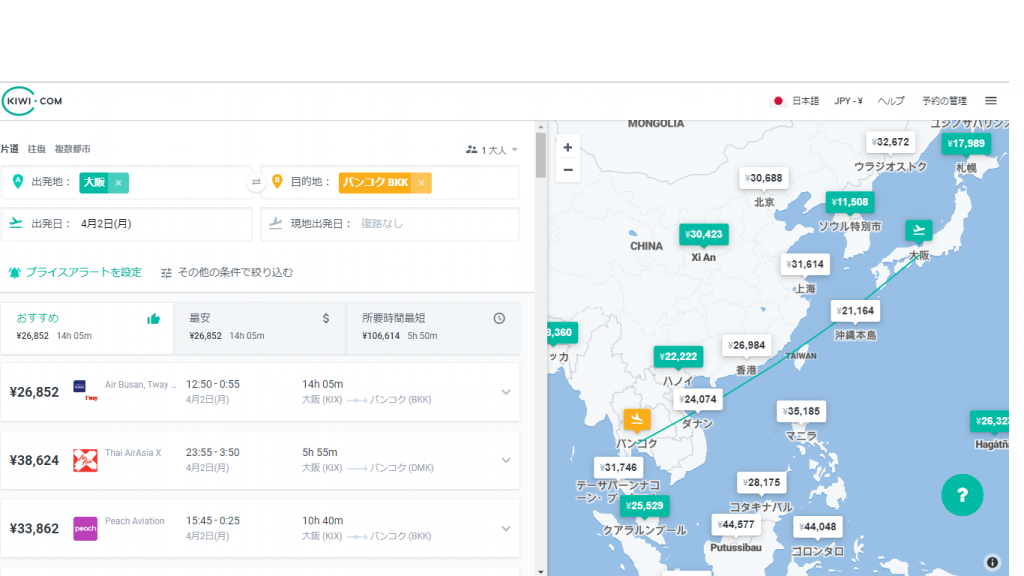Expand the ¥33,862 Peach Aviation flight
Image resolution: width=1024 pixels, height=576 pixels.
click(505, 528)
